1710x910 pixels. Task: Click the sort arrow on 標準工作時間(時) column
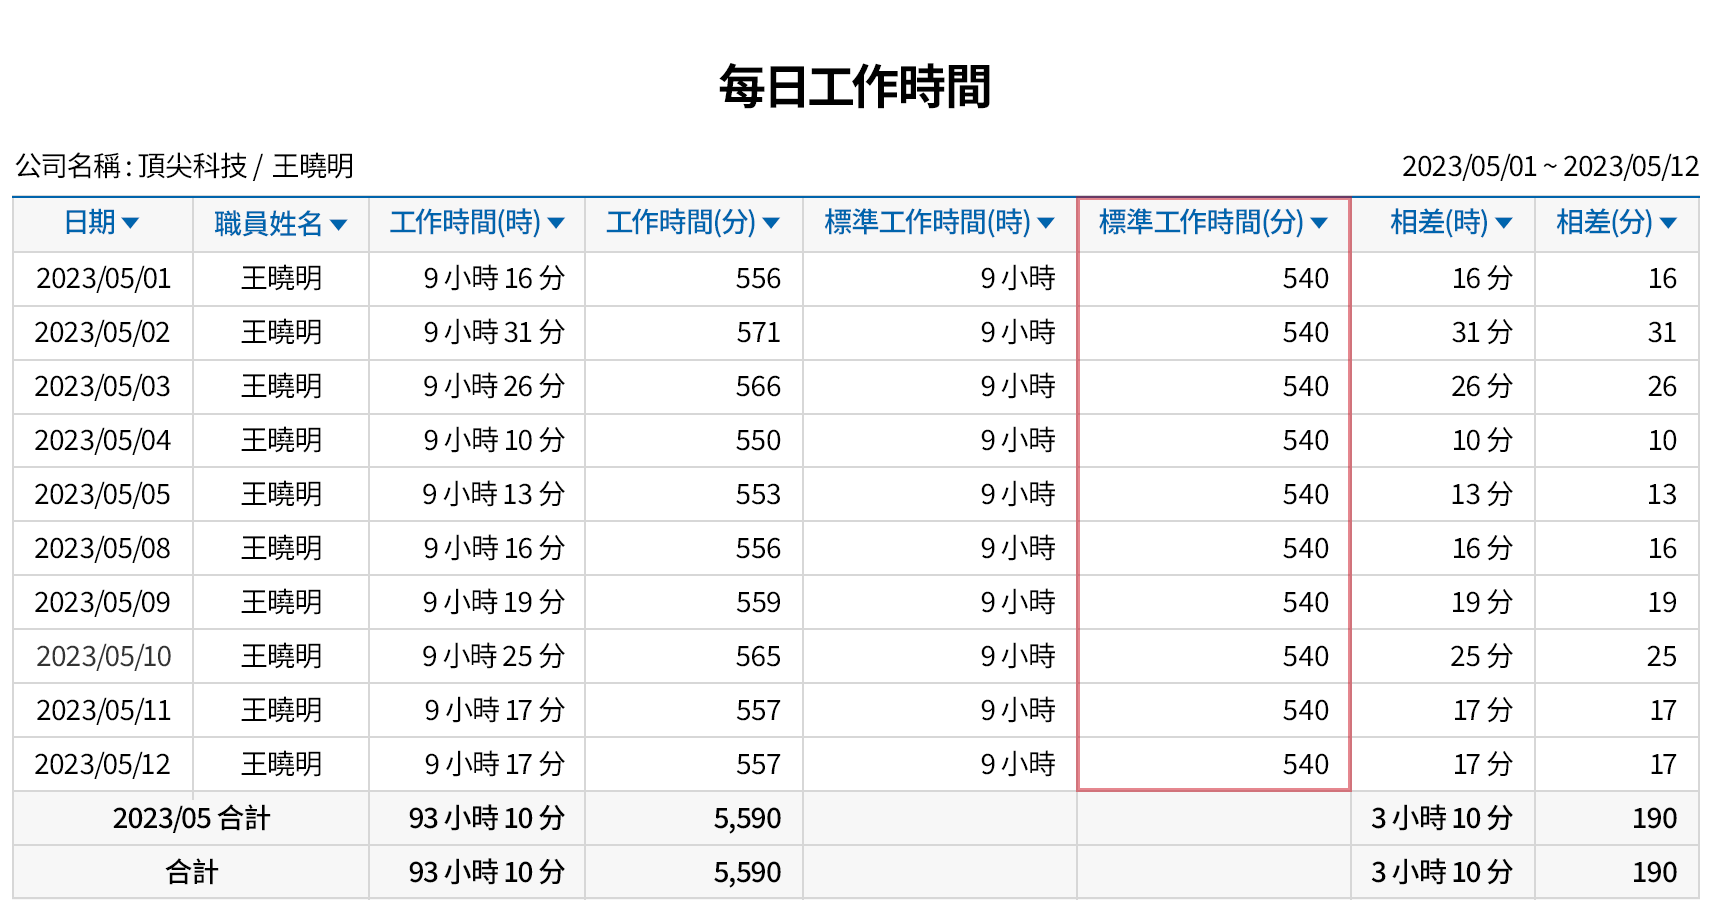pyautogui.click(x=1046, y=224)
